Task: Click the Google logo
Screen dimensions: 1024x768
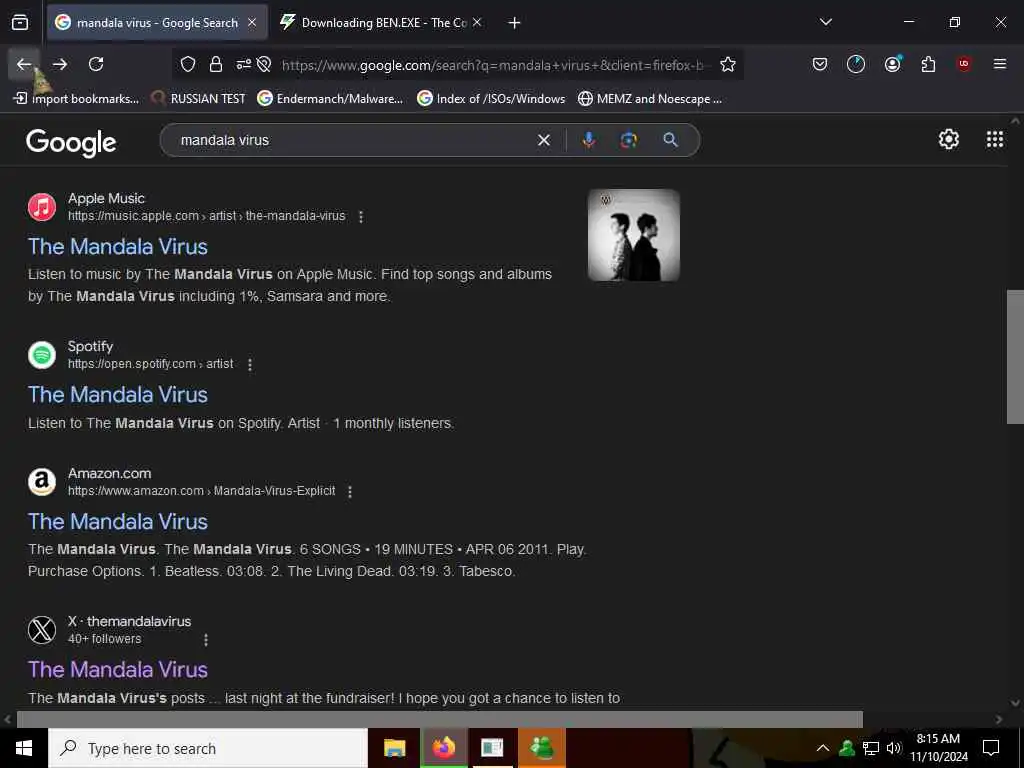Action: pos(71,142)
